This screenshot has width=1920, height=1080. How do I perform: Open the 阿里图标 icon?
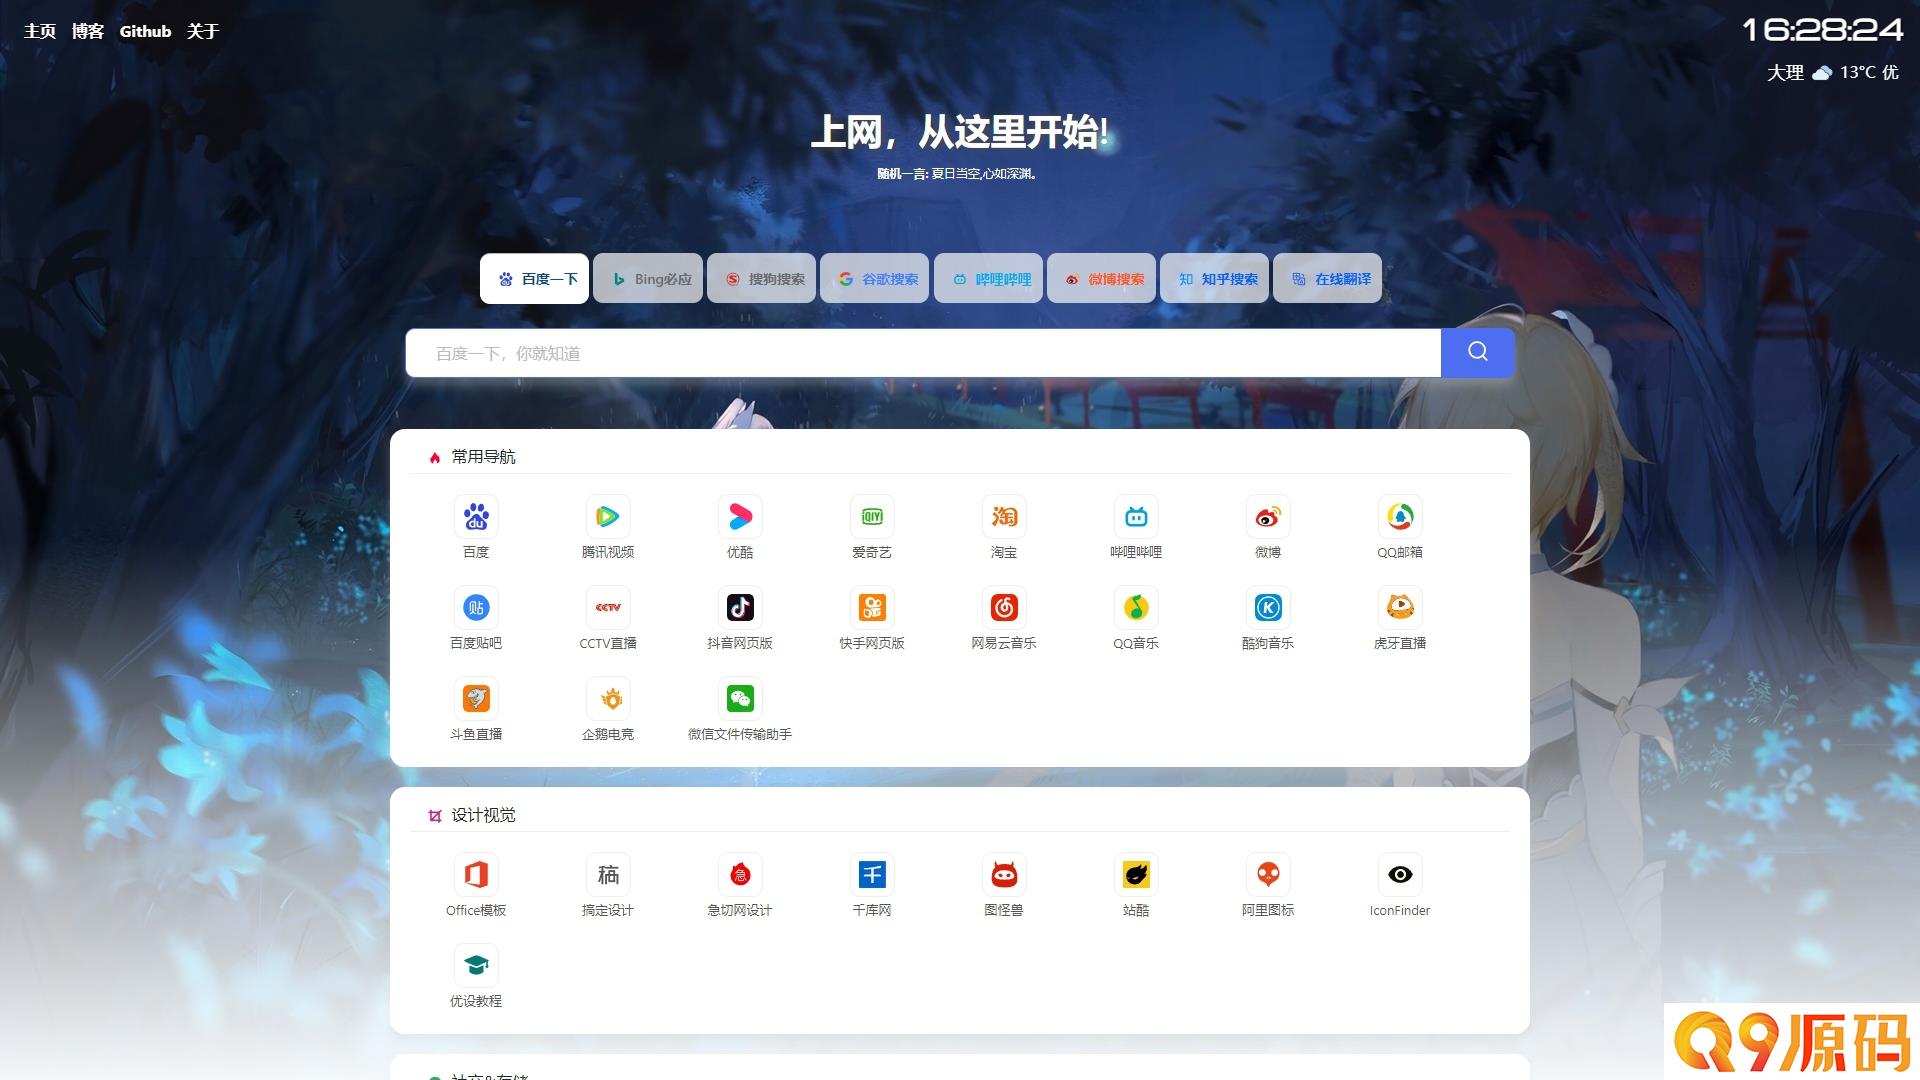(1268, 875)
